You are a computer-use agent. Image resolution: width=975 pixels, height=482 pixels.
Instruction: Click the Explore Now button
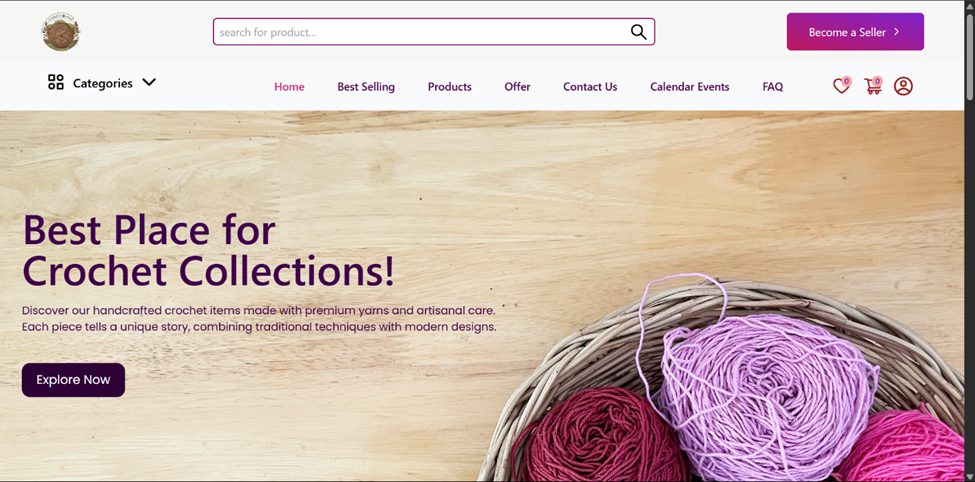(73, 380)
